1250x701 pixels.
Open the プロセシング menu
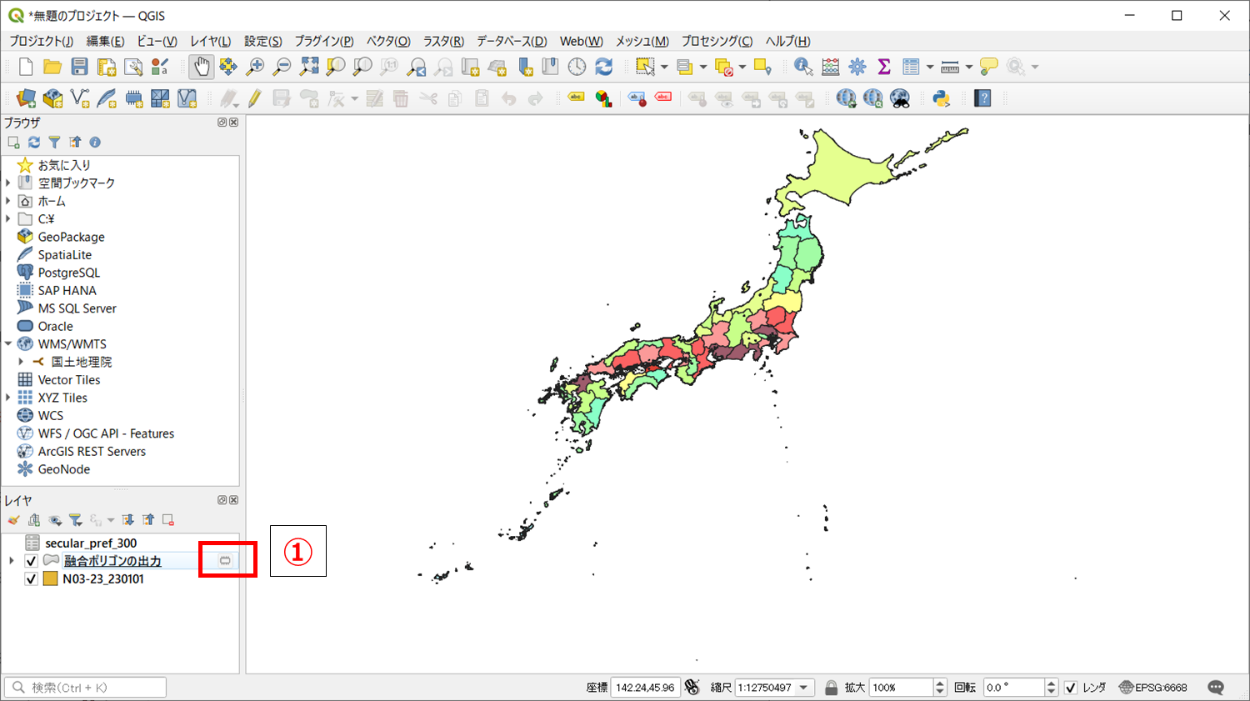coord(717,41)
